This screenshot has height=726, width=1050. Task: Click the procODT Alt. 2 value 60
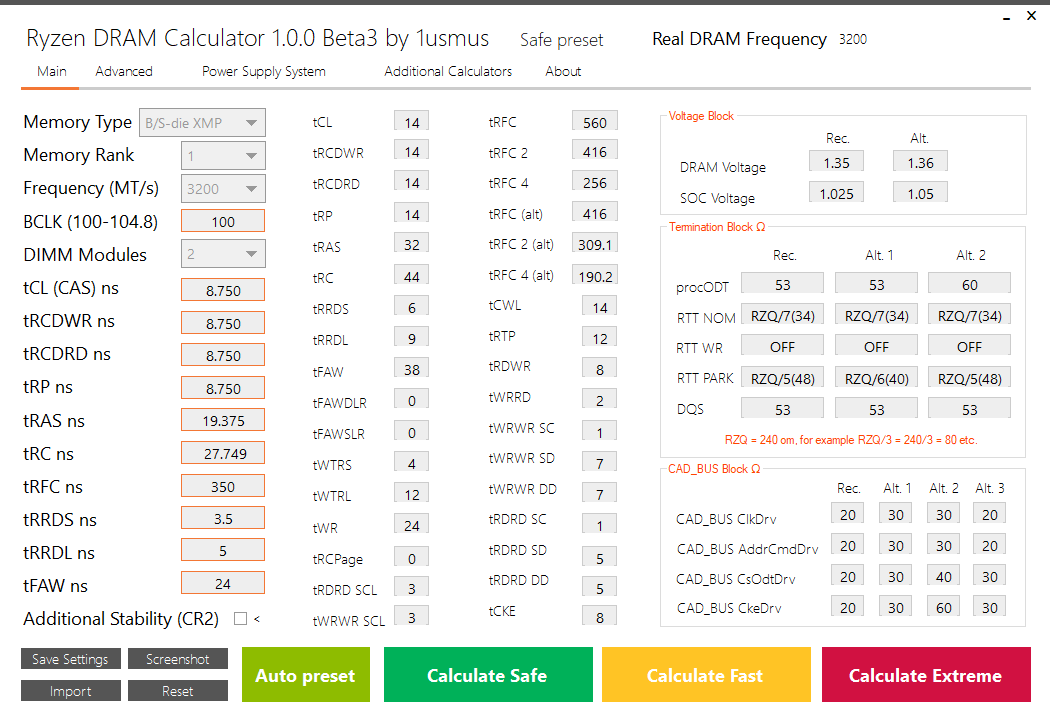click(x=969, y=284)
